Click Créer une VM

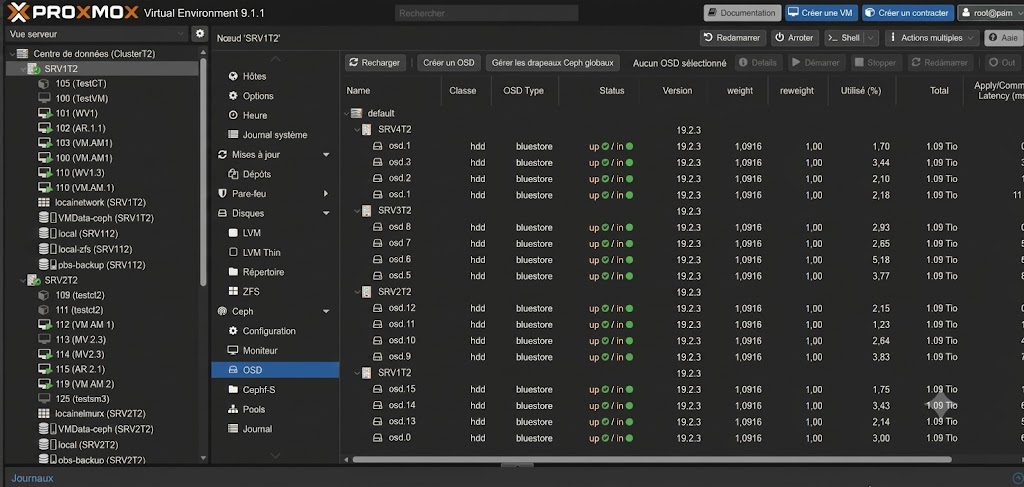click(822, 13)
